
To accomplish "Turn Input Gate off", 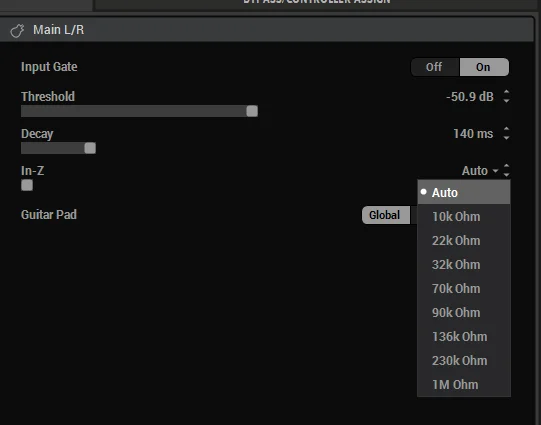I will pyautogui.click(x=435, y=67).
